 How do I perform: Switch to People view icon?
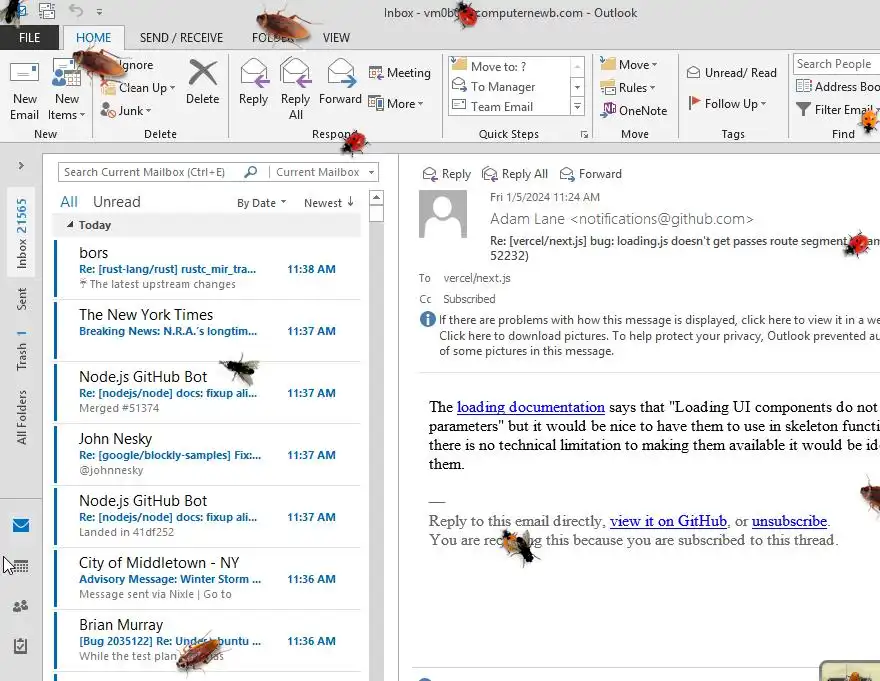point(20,606)
